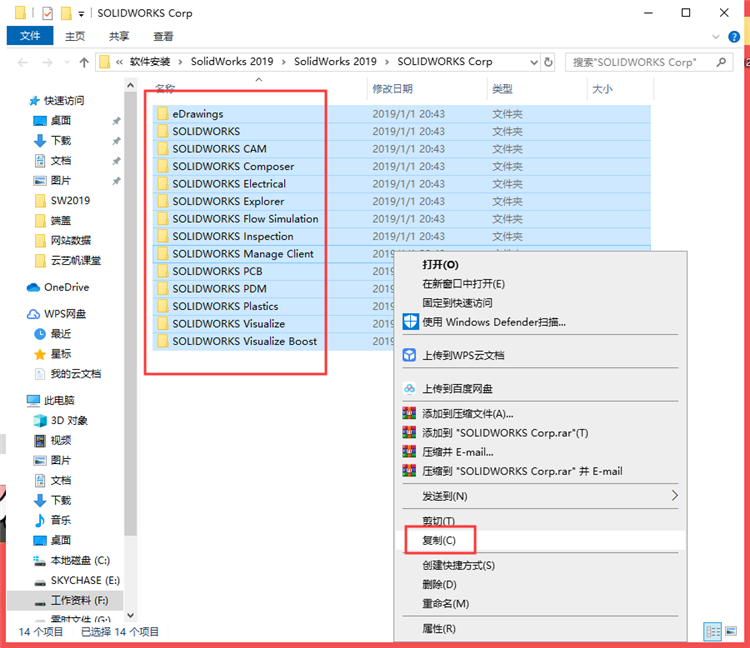Click the 星标 star icon in sidebar
This screenshot has width=750, height=648.
[40, 354]
